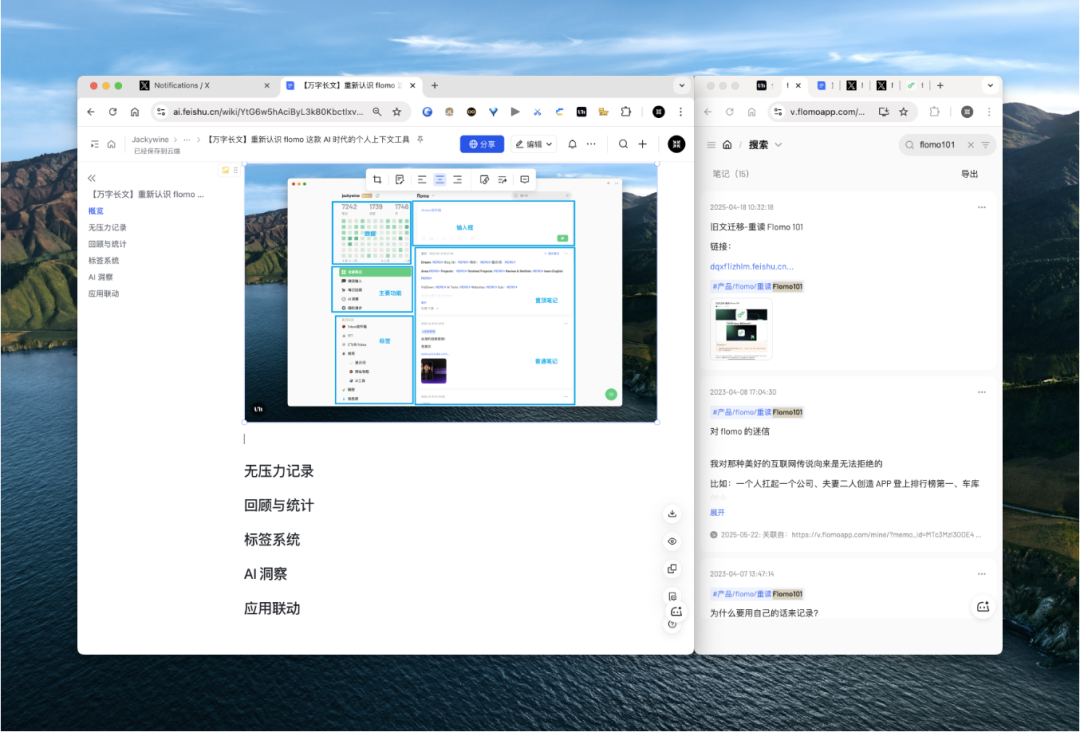Open Feishu AI assistant floating icon
The height and width of the screenshot is (732, 1080).
676,611
